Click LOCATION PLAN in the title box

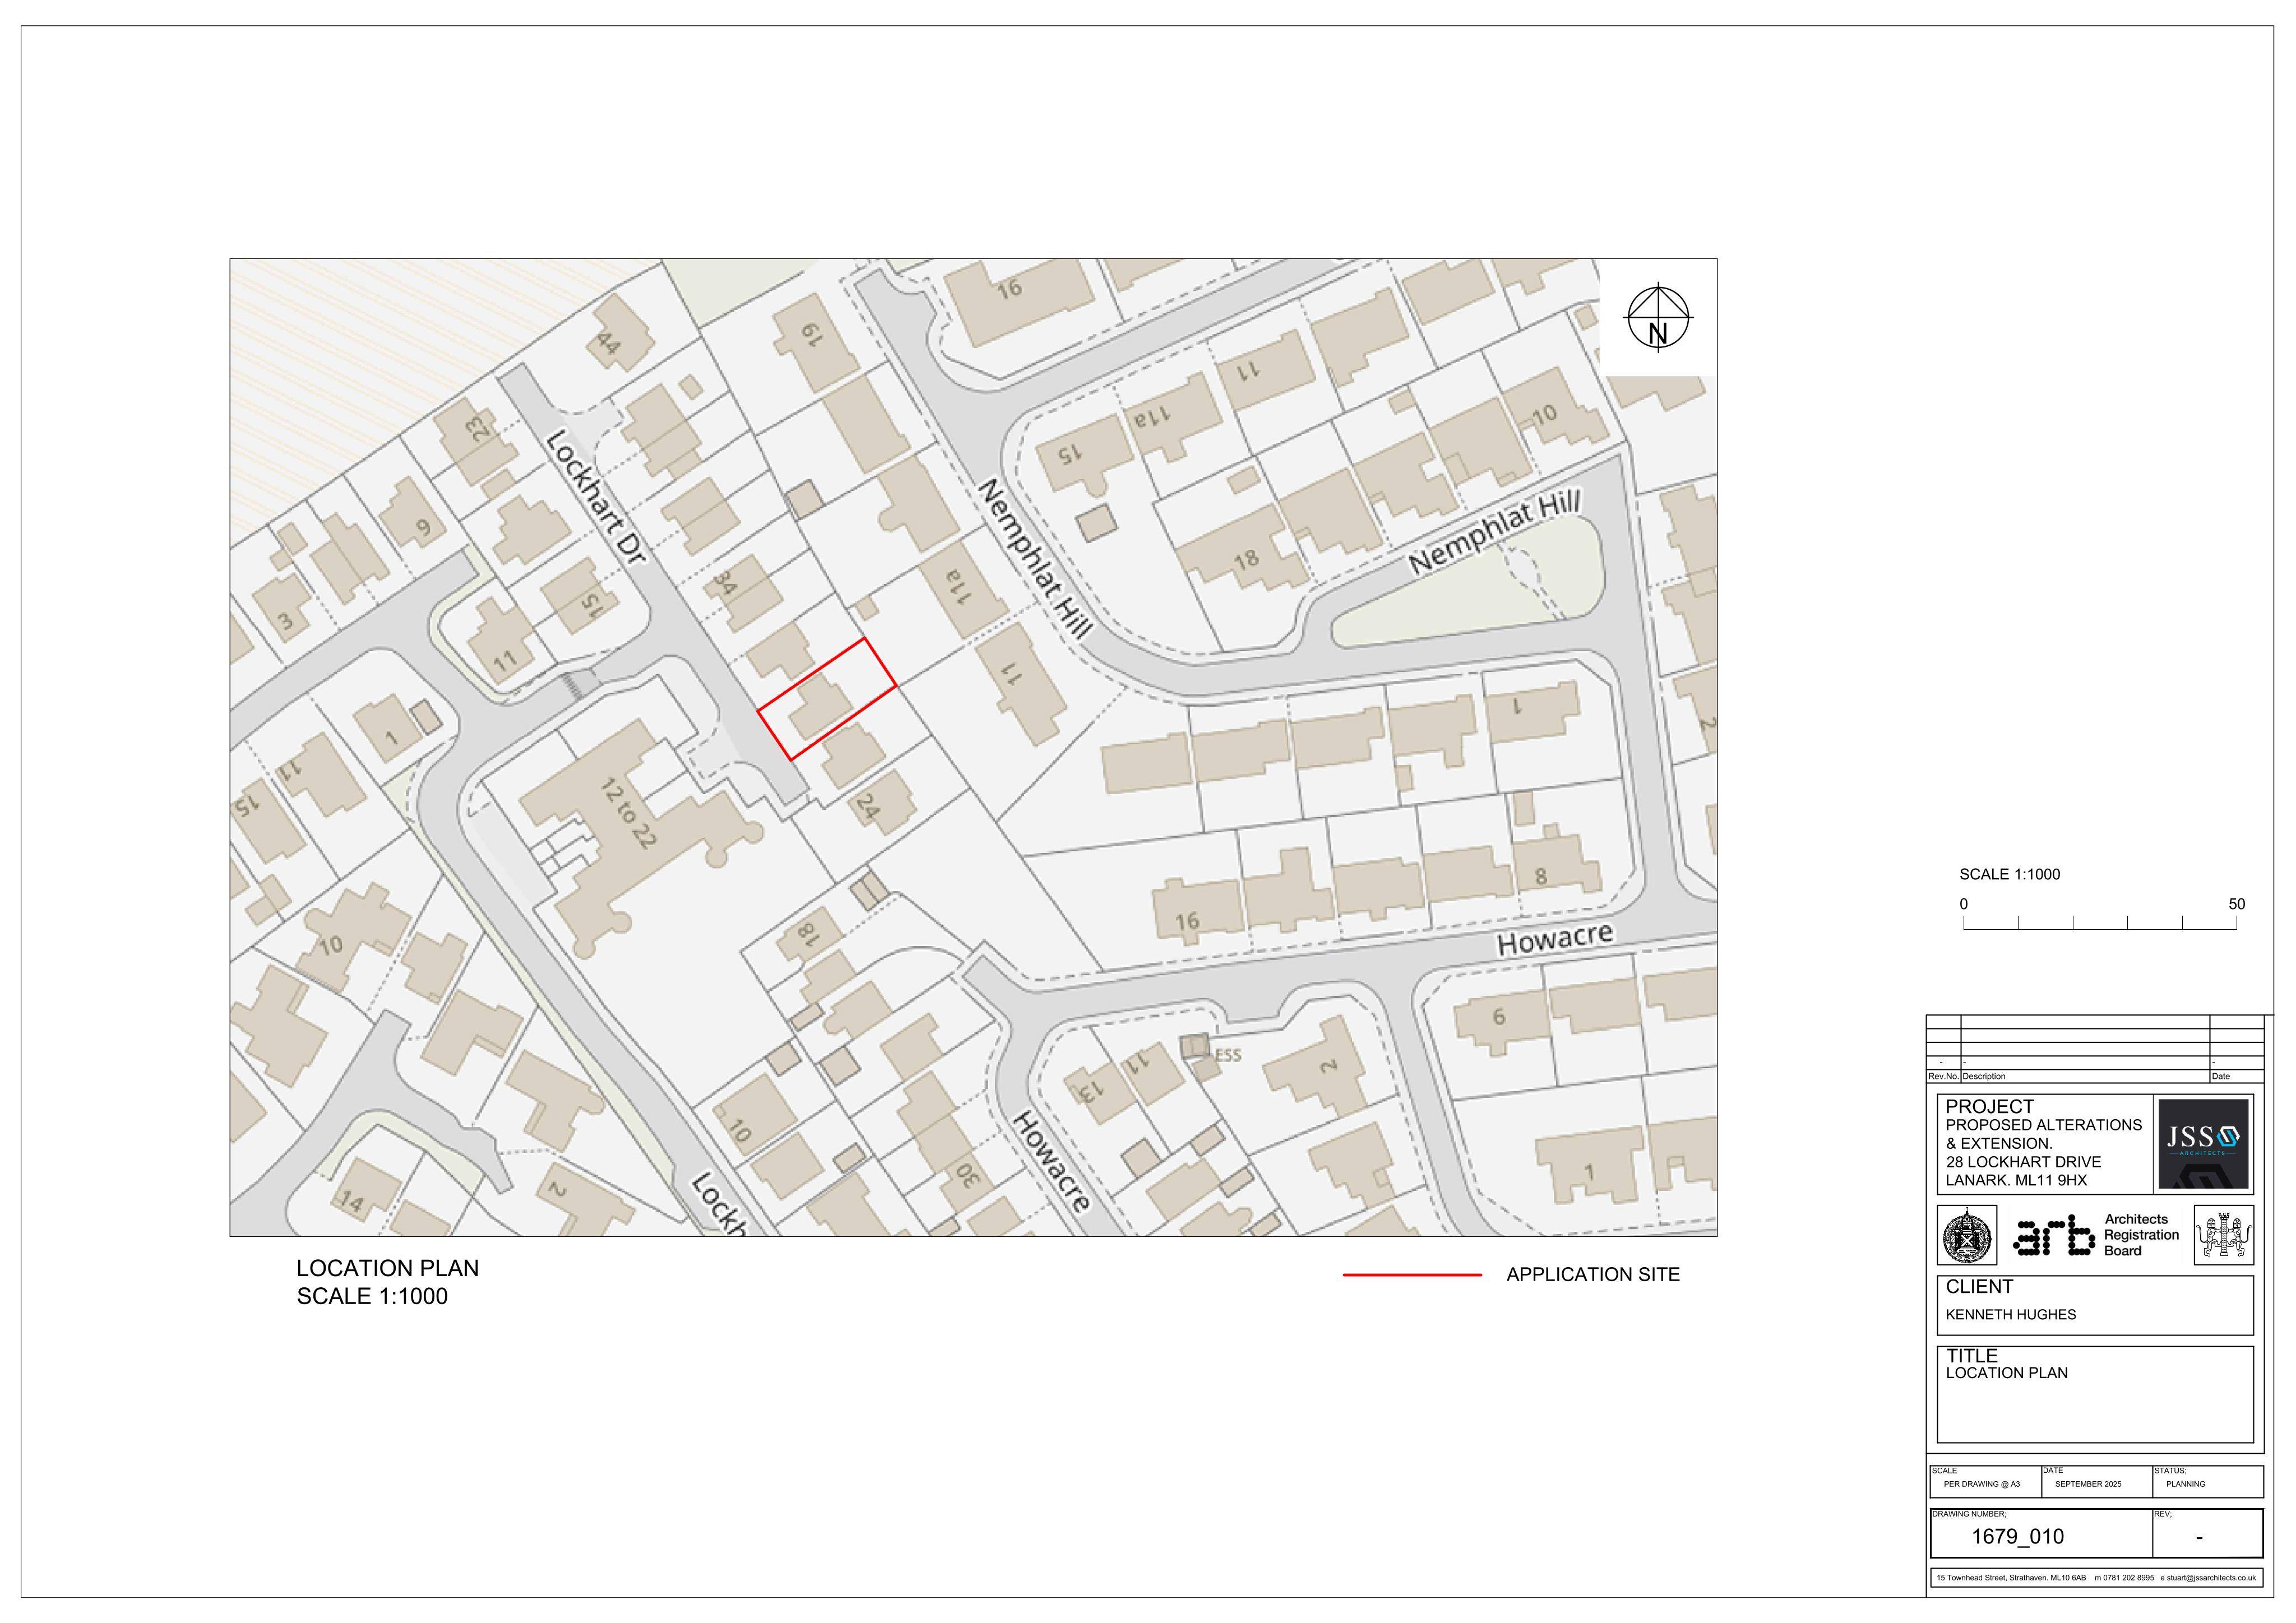[2006, 1373]
